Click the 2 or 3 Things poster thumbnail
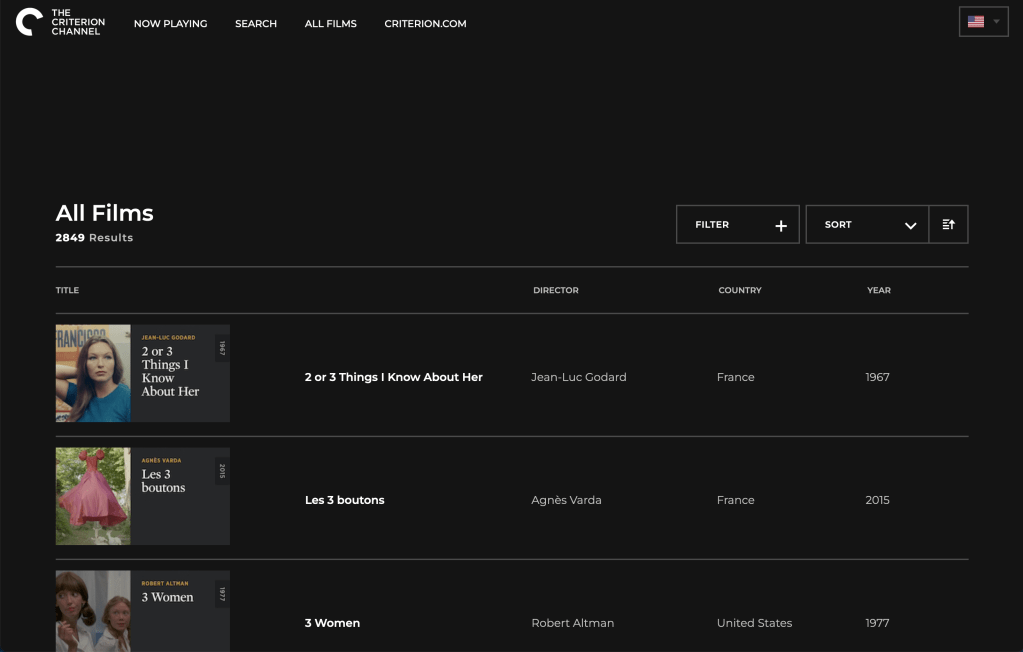Screen dimensions: 1023x652 pyautogui.click(x=142, y=373)
